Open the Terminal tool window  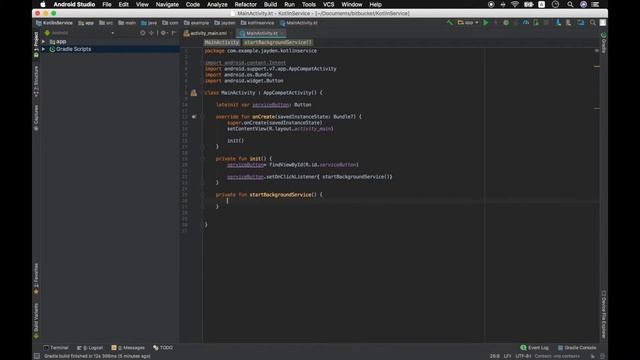[56, 348]
